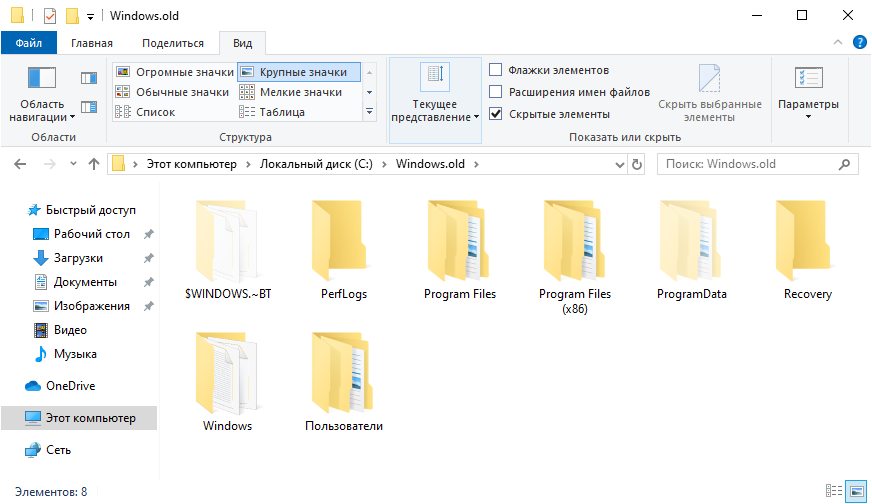Click the up-arrow parent folder button
The width and height of the screenshot is (872, 504).
93,164
